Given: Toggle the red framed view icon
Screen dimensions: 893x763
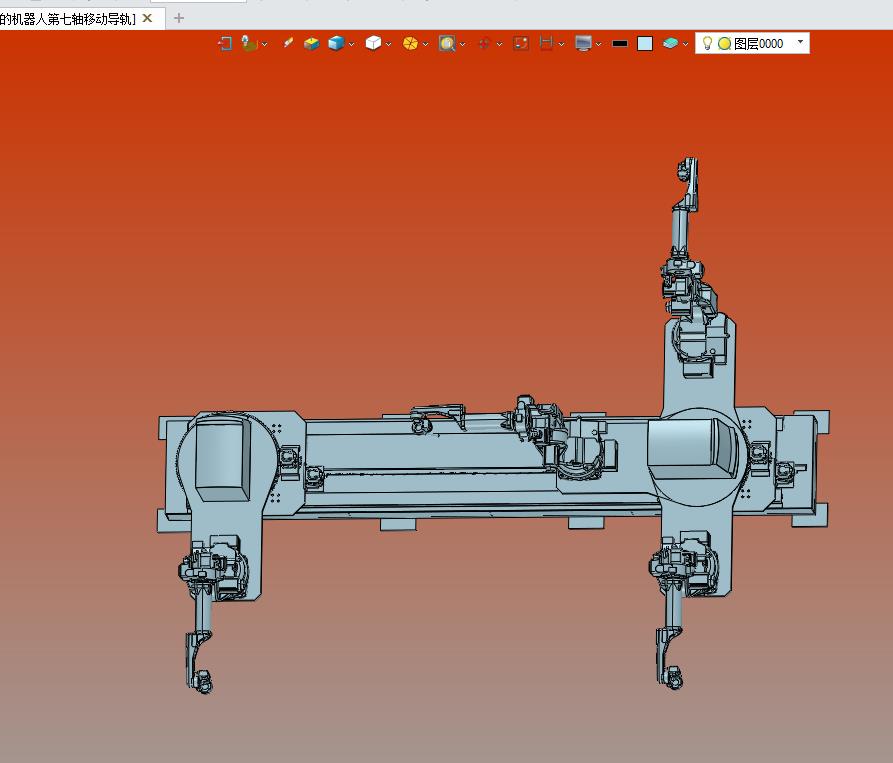Looking at the screenshot, I should pyautogui.click(x=521, y=43).
